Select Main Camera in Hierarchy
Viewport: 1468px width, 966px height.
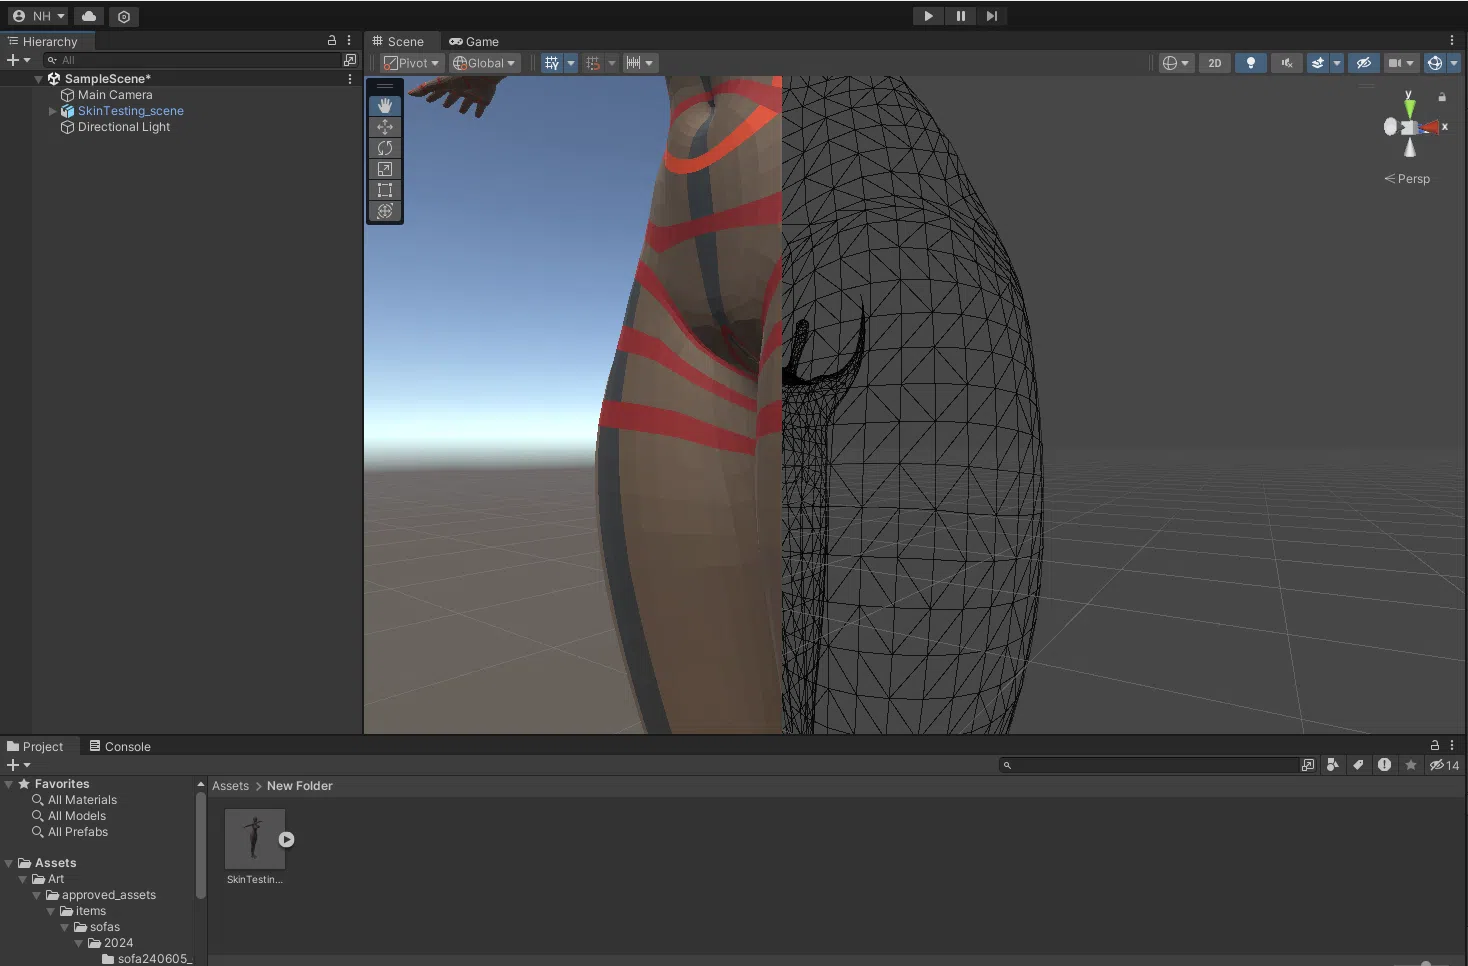(x=115, y=95)
